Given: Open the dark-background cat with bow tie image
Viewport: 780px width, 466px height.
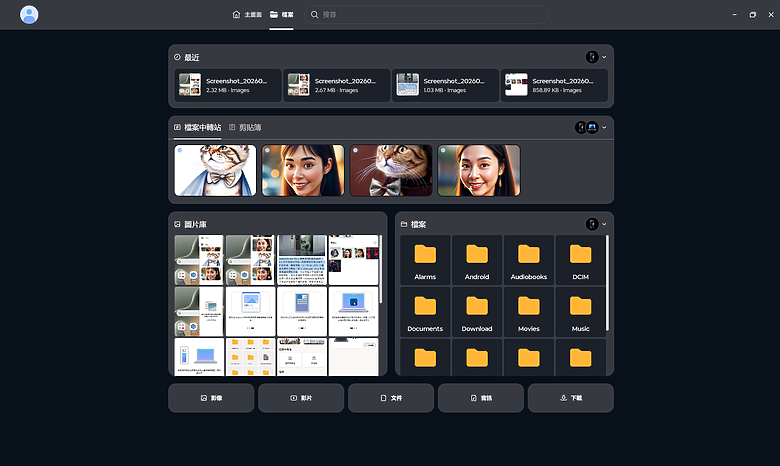Looking at the screenshot, I should [391, 170].
